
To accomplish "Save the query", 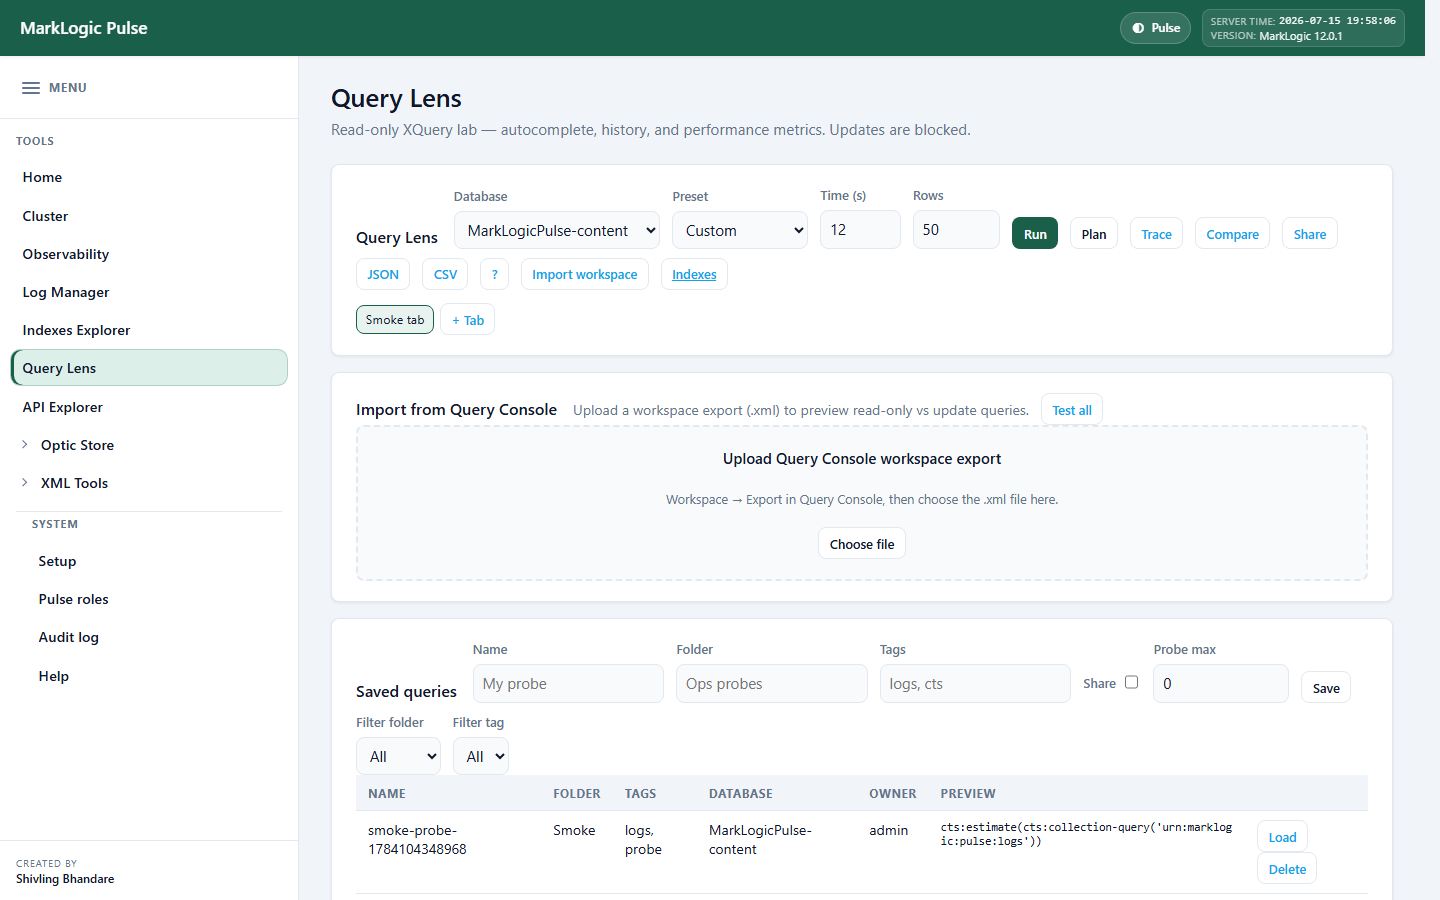I will pos(1326,688).
